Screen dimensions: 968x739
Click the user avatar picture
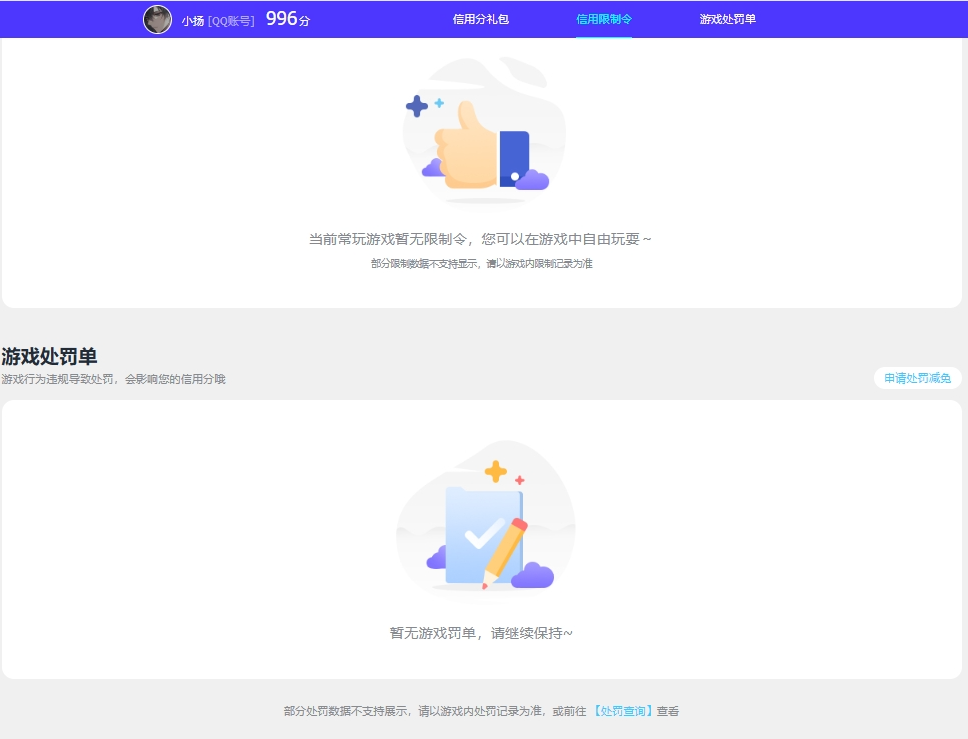tap(157, 20)
